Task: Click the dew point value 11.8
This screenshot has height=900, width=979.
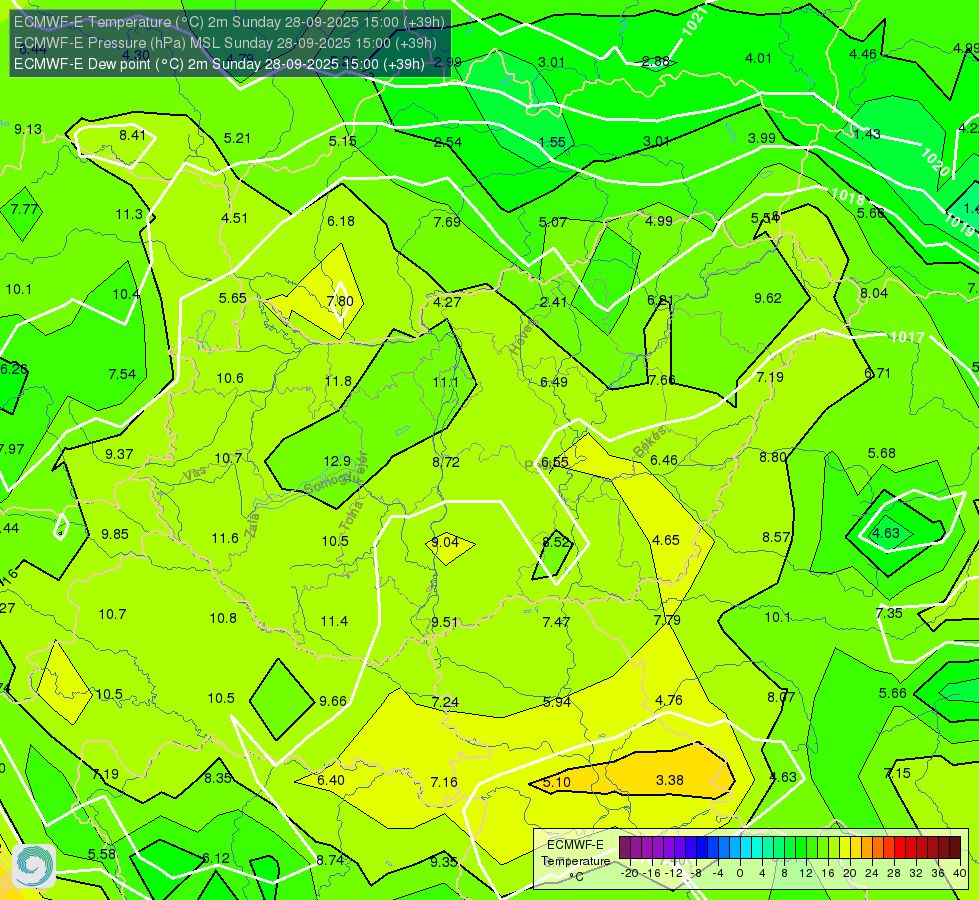Action: (338, 381)
